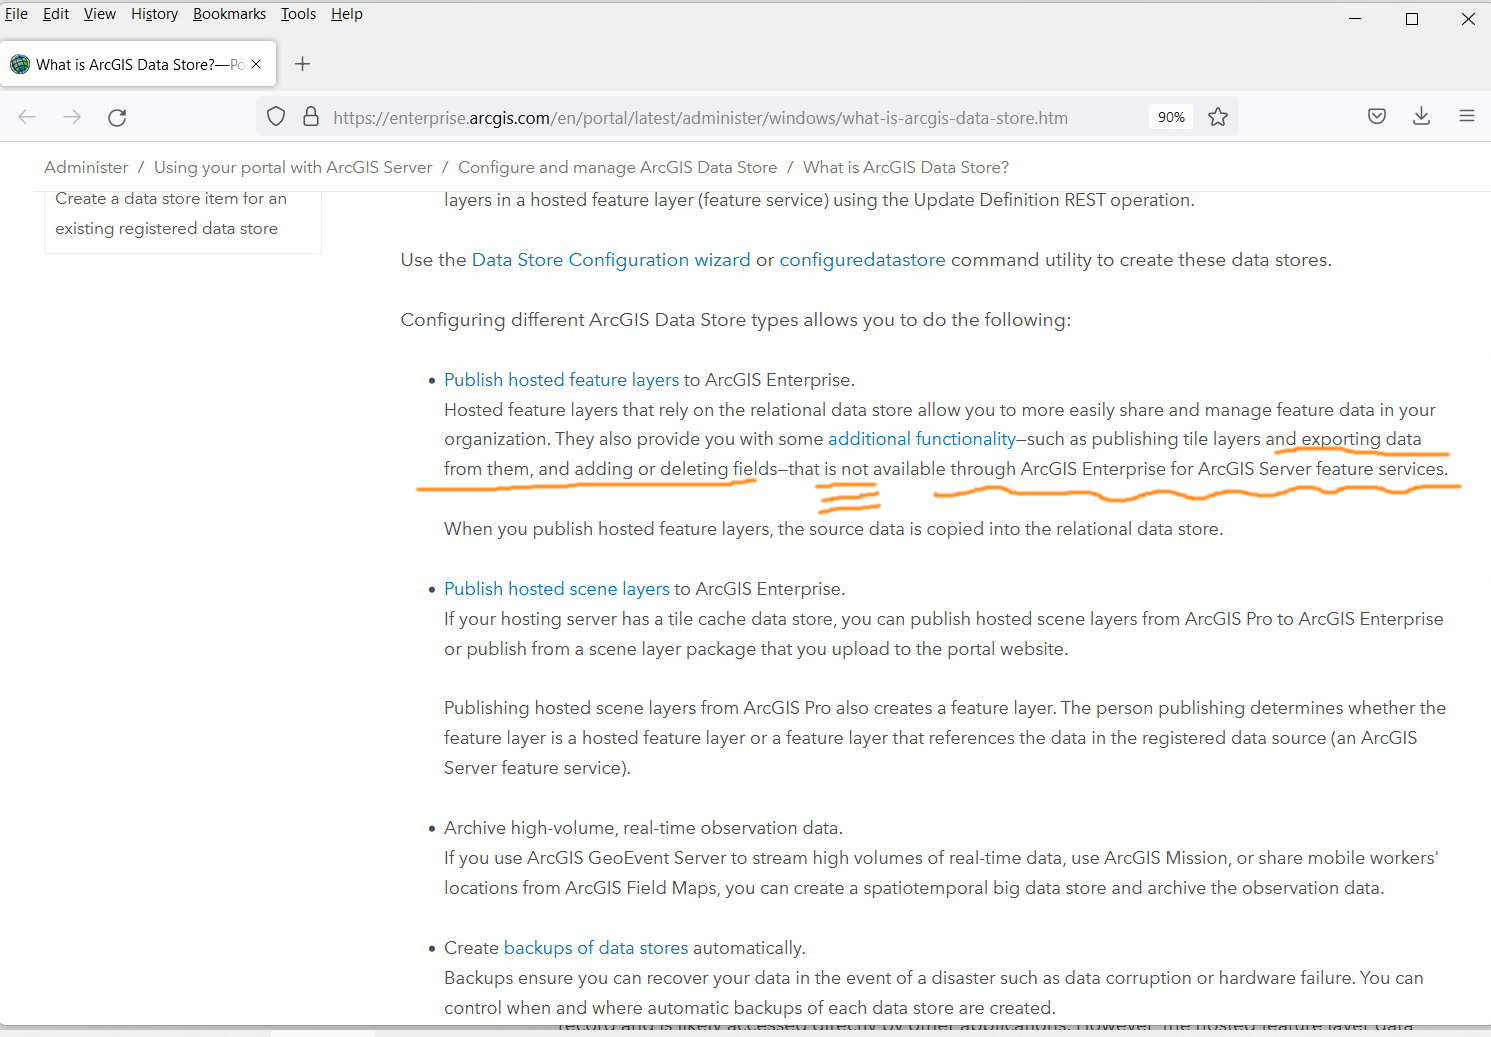Open the View menu
Image resolution: width=1491 pixels, height=1037 pixels.
pyautogui.click(x=100, y=14)
